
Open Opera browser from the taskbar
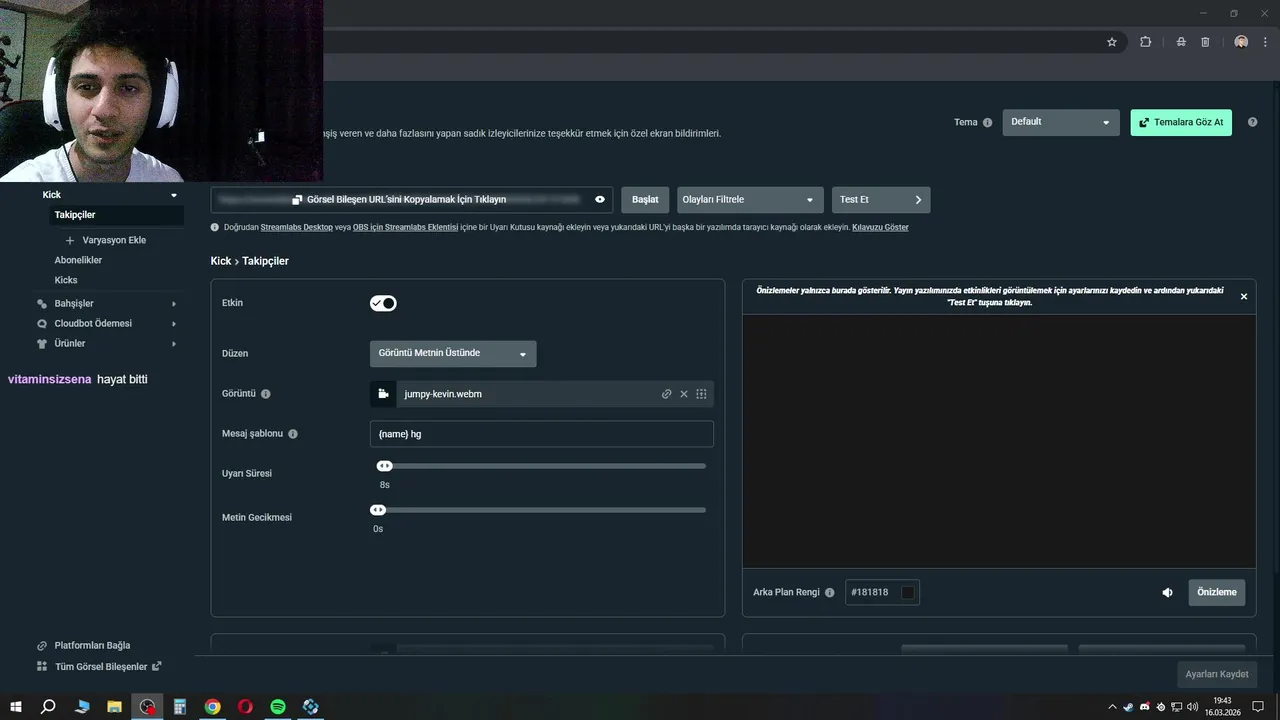tap(245, 706)
